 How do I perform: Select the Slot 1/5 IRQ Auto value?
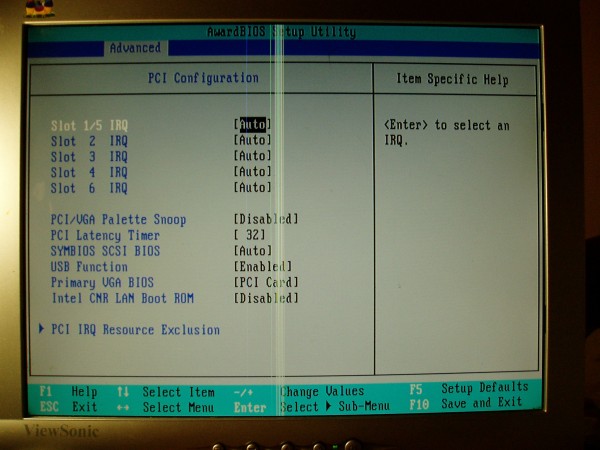[253, 125]
